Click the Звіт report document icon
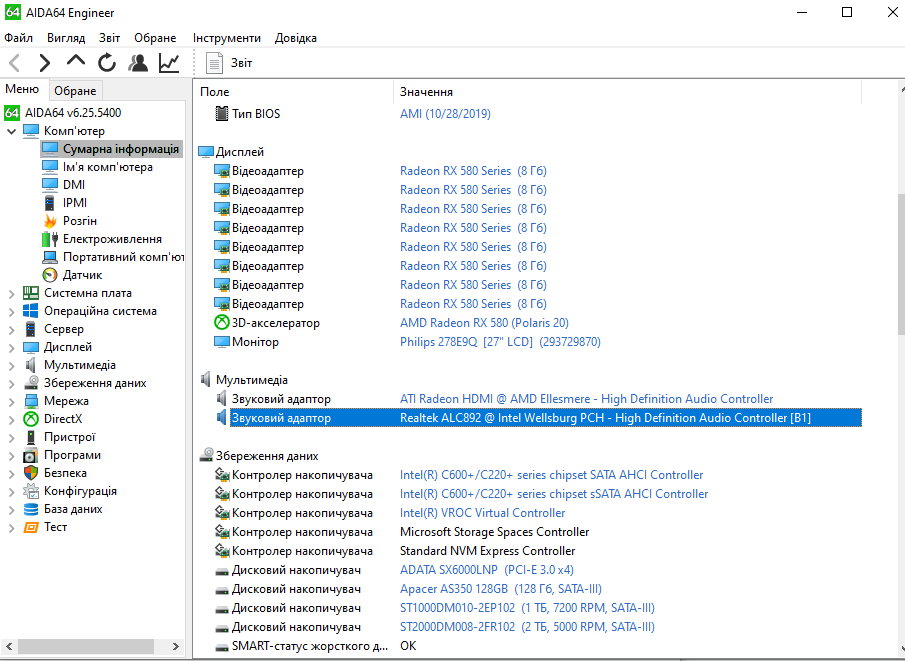905x661 pixels. click(x=214, y=62)
